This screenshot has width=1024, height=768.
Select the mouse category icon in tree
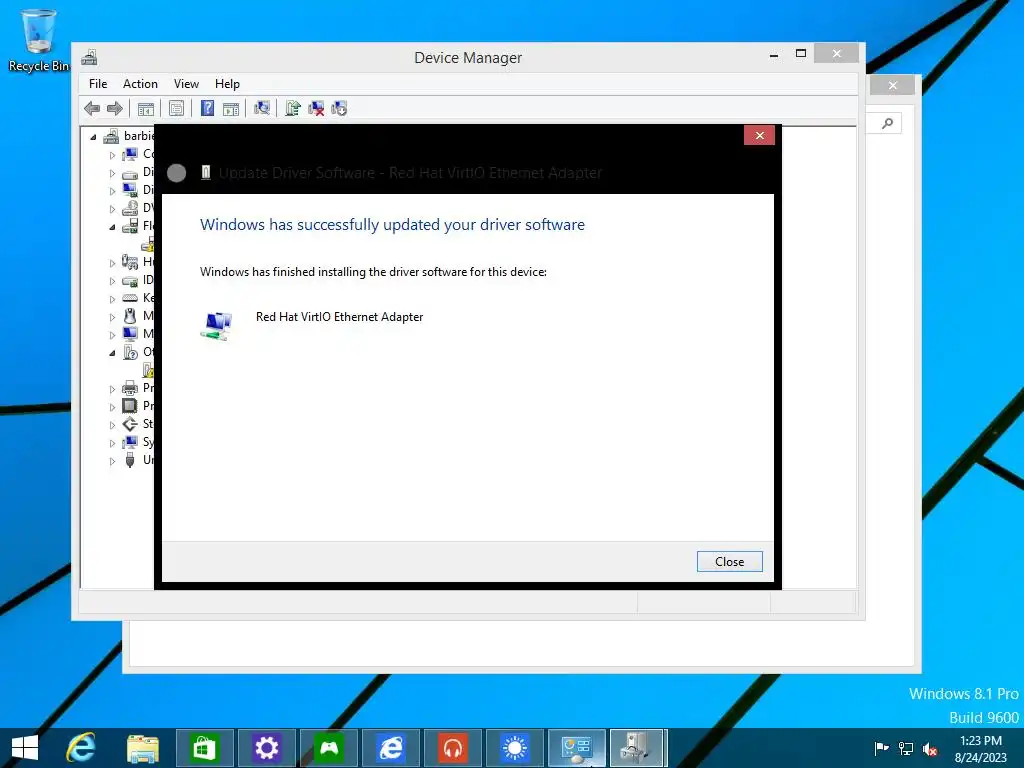(x=130, y=316)
